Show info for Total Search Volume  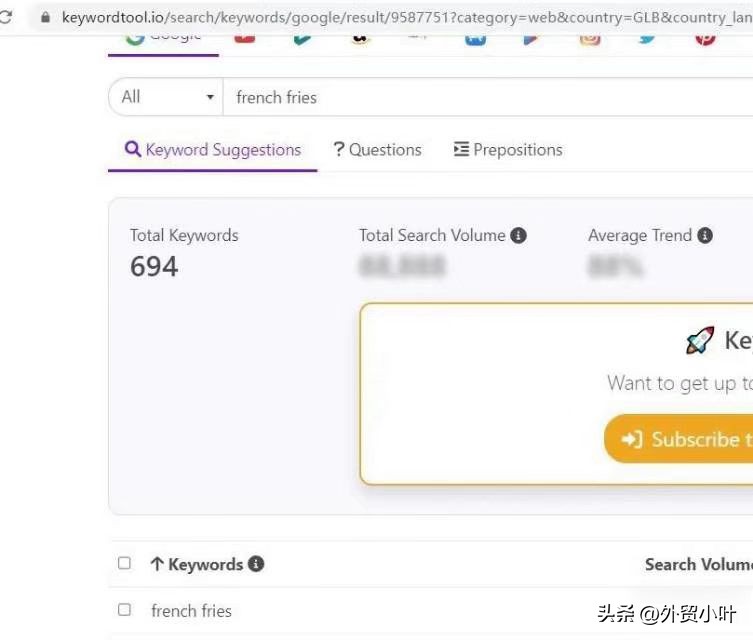point(518,236)
